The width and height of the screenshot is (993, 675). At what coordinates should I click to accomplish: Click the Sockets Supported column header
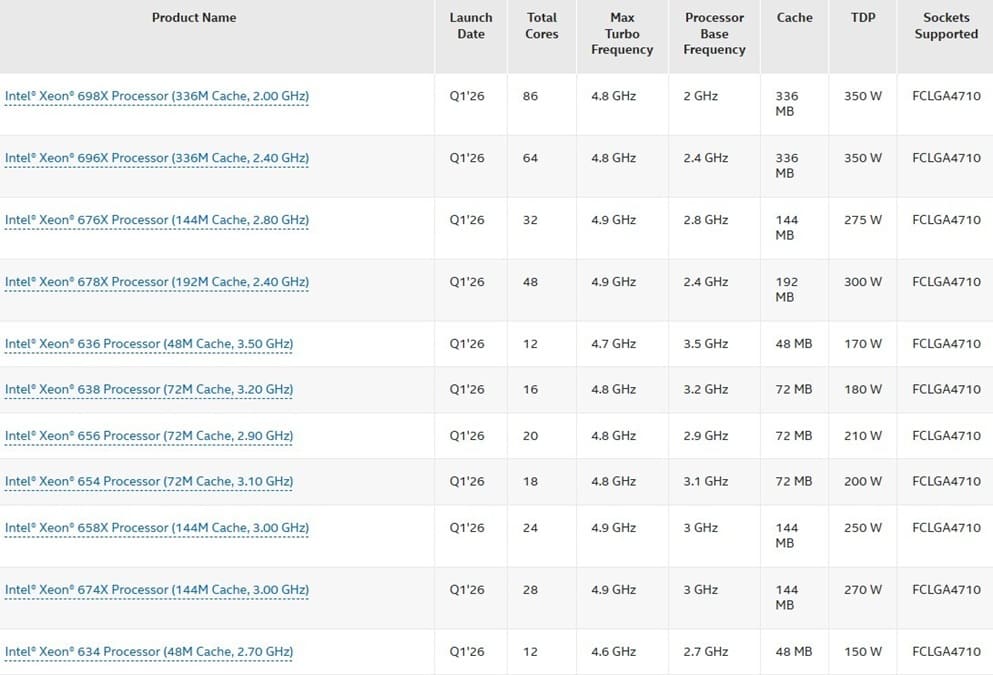click(x=945, y=26)
